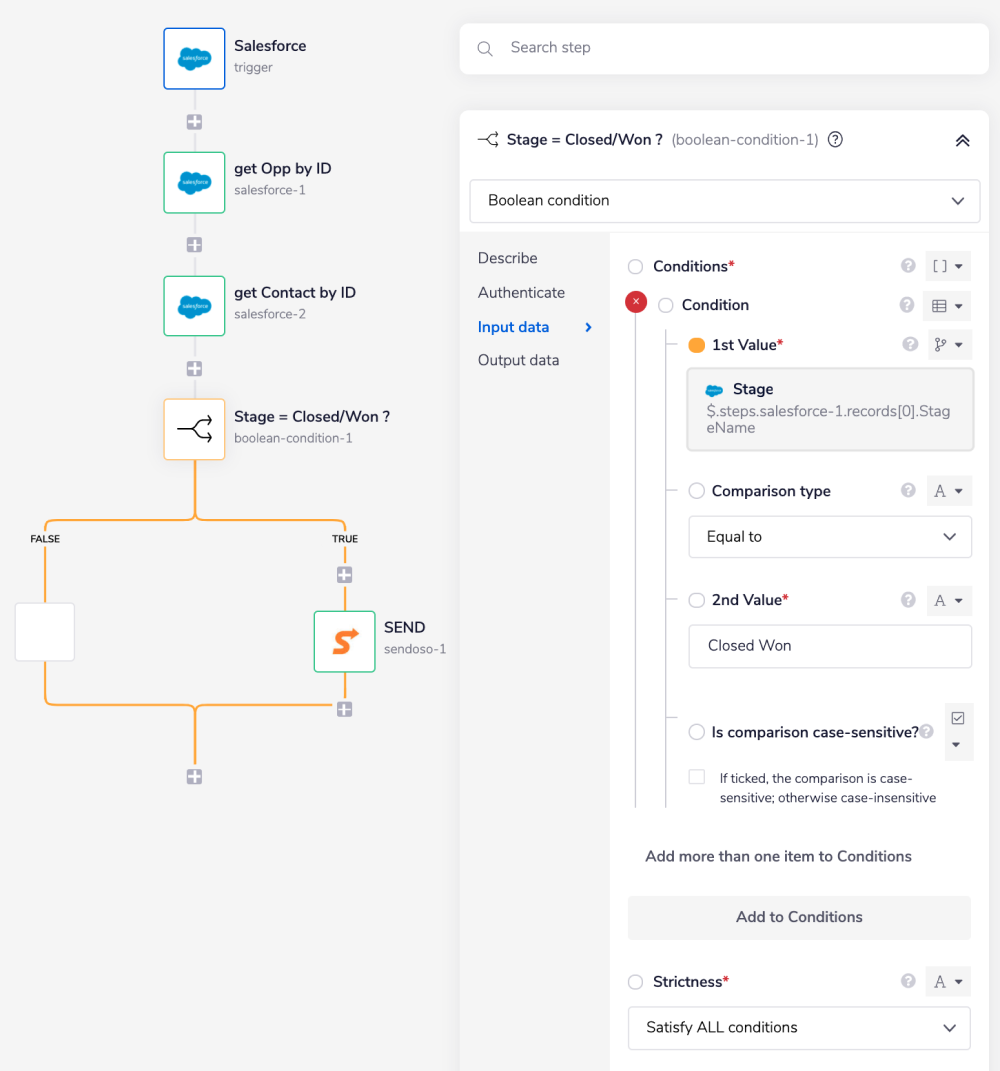This screenshot has width=1000, height=1071.
Task: Click the get Opp by ID step icon
Action: [194, 182]
